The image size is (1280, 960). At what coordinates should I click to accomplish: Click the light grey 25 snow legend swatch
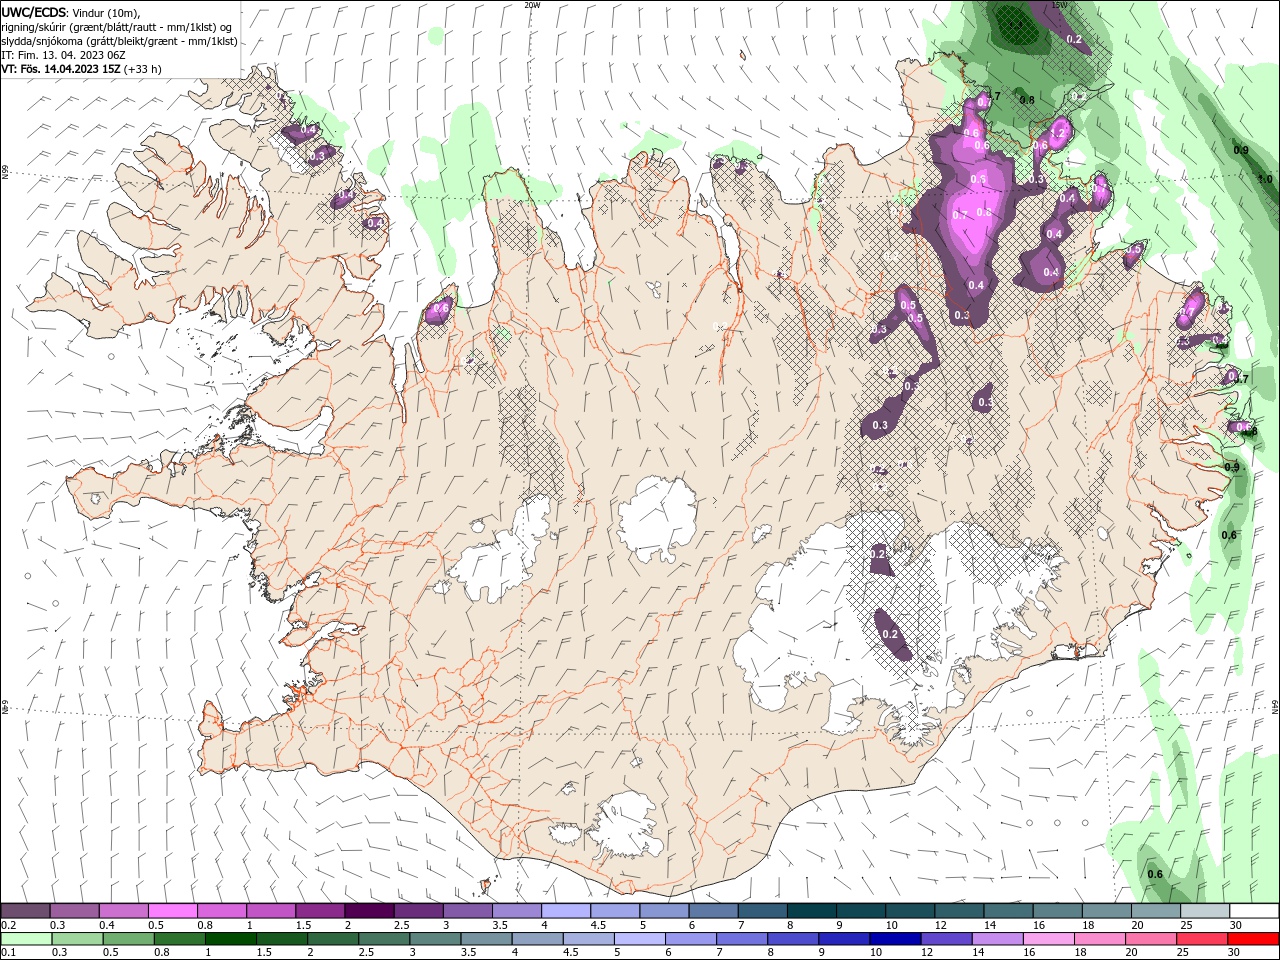pyautogui.click(x=1206, y=911)
